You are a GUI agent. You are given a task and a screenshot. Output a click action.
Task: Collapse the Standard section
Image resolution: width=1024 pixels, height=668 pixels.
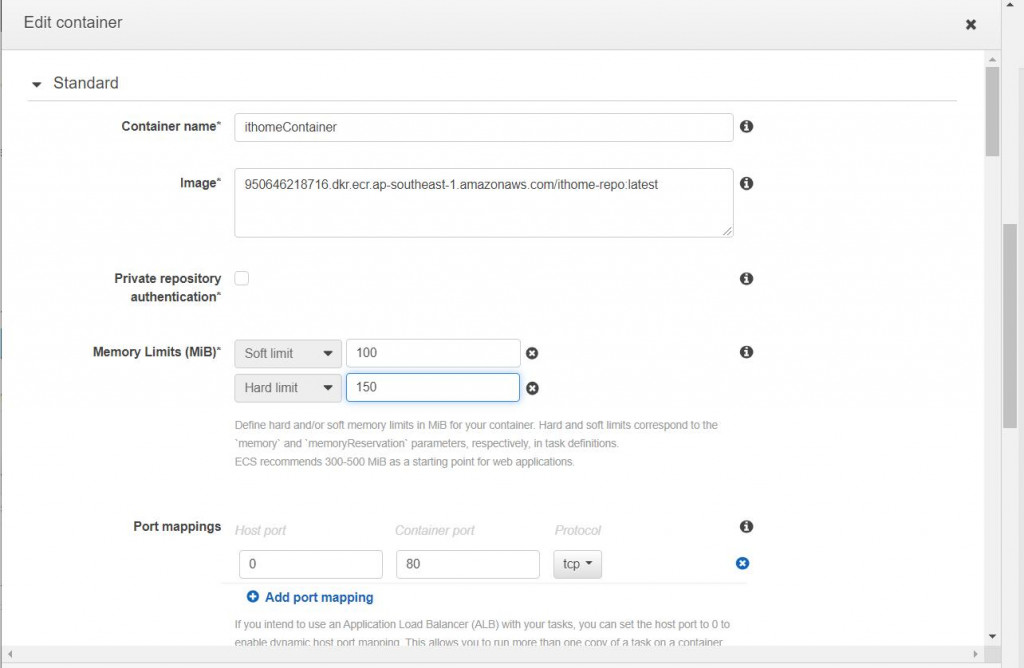click(x=37, y=84)
